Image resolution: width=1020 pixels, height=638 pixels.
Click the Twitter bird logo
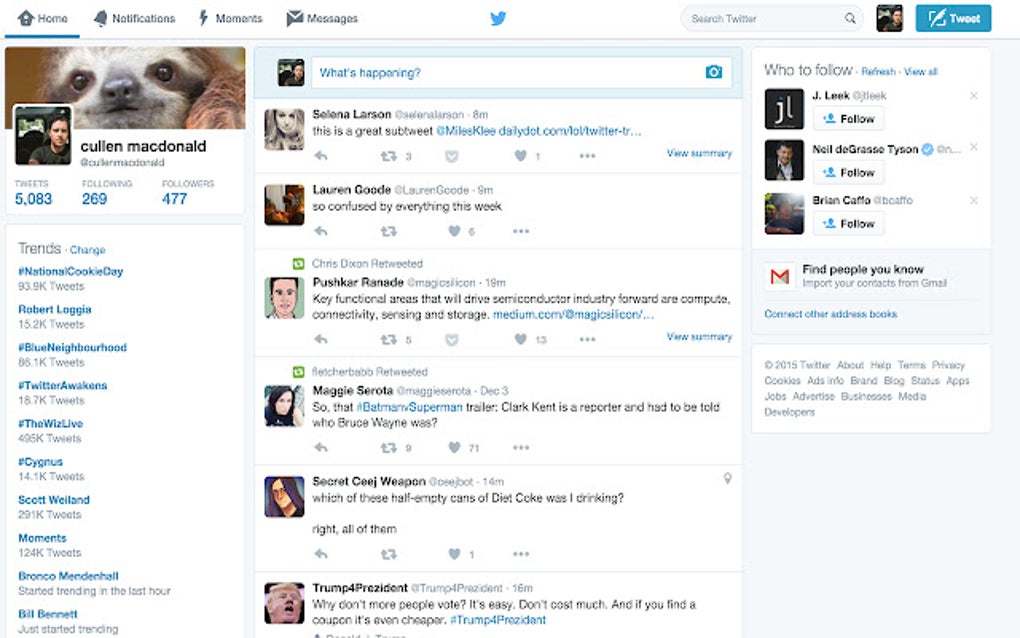pyautogui.click(x=498, y=18)
